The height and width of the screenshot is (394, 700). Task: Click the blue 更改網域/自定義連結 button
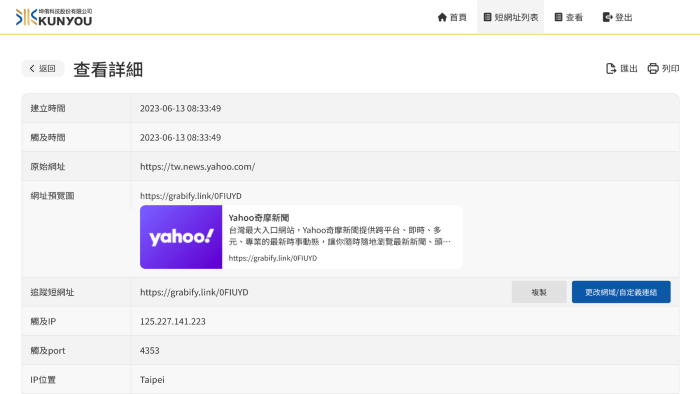click(621, 292)
